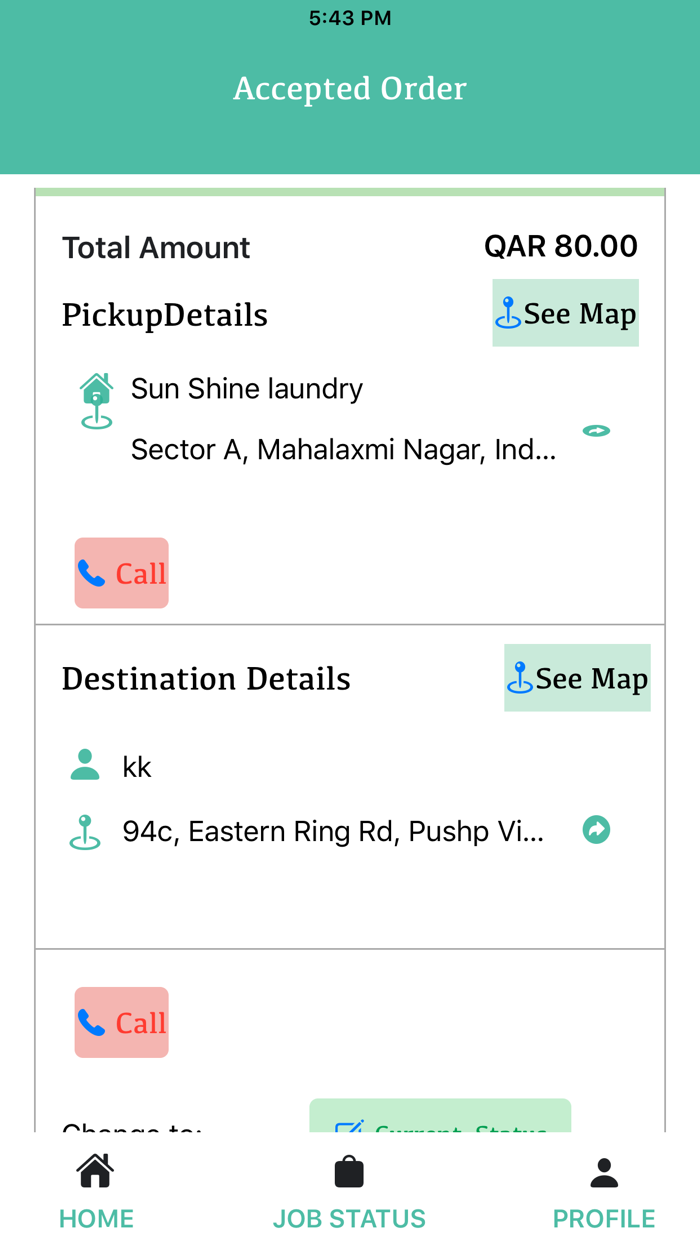The image size is (700, 1244).
Task: Tap the Sector A, Mahalaxmi Nagar address
Action: tap(343, 450)
